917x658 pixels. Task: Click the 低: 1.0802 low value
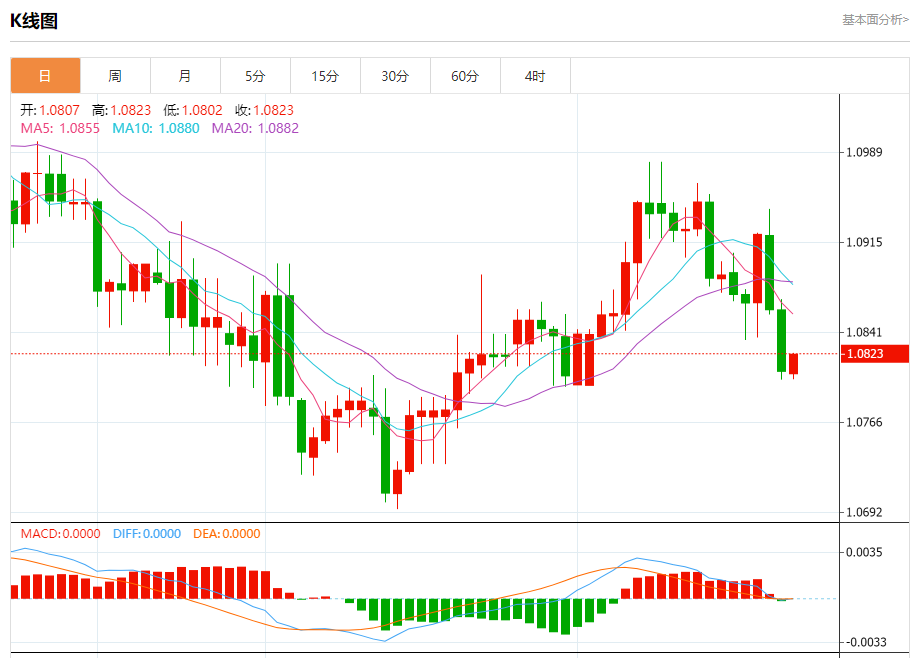tap(193, 110)
